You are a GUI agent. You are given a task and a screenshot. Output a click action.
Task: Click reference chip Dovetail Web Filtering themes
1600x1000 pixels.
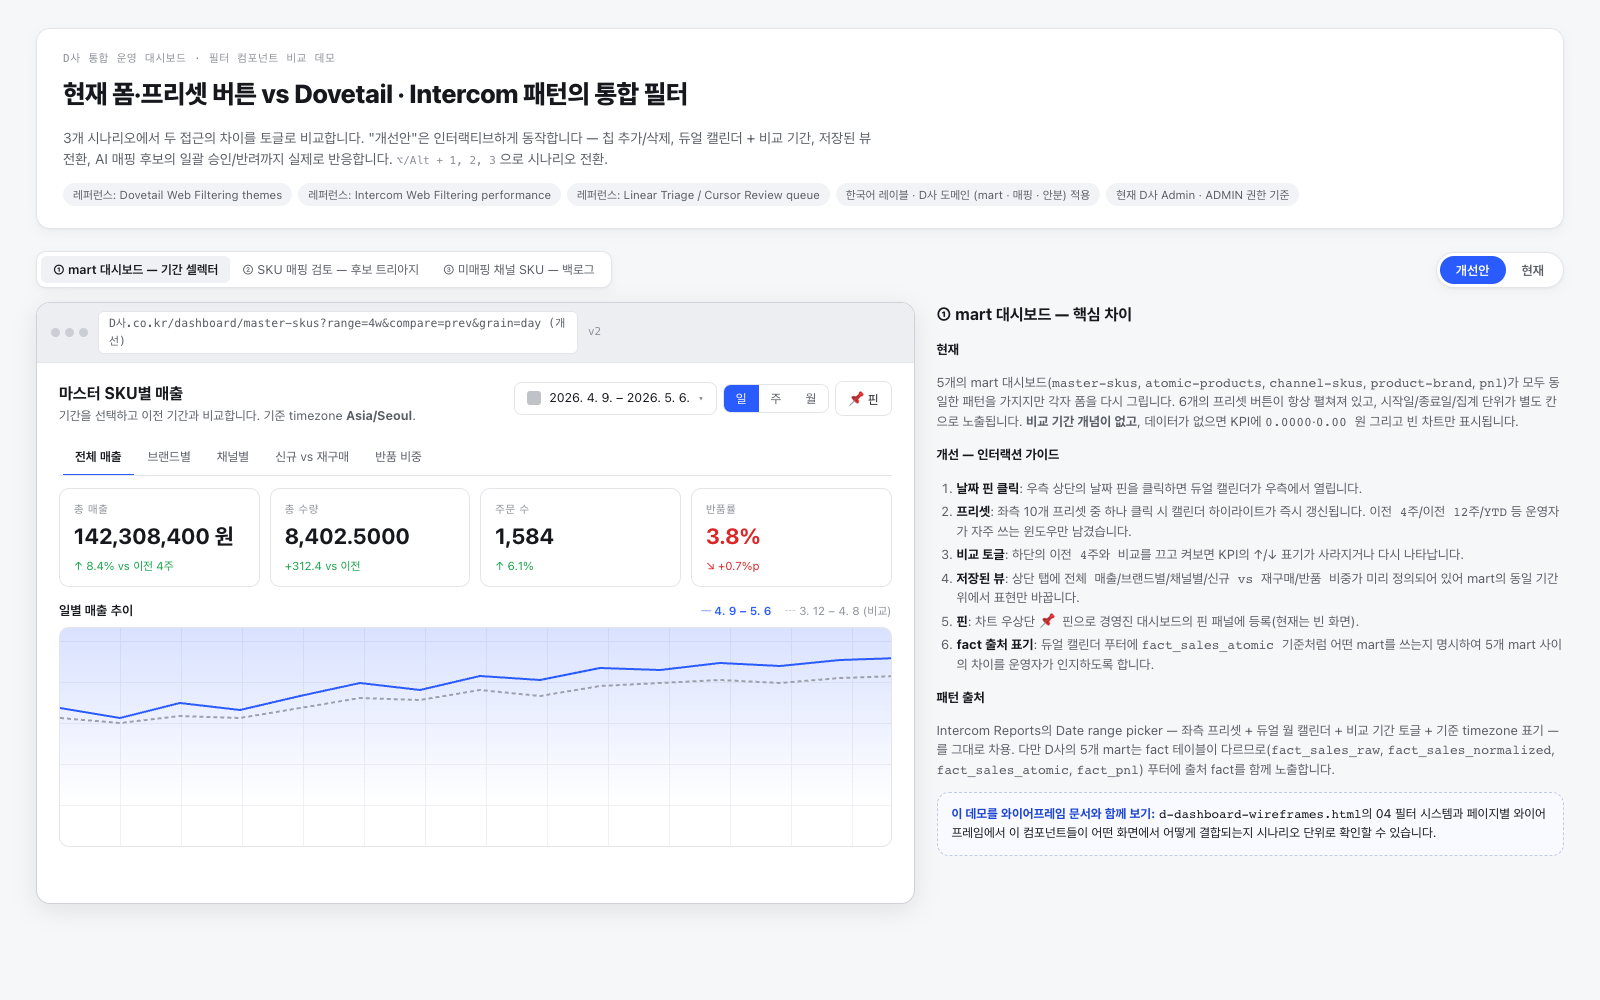(178, 195)
